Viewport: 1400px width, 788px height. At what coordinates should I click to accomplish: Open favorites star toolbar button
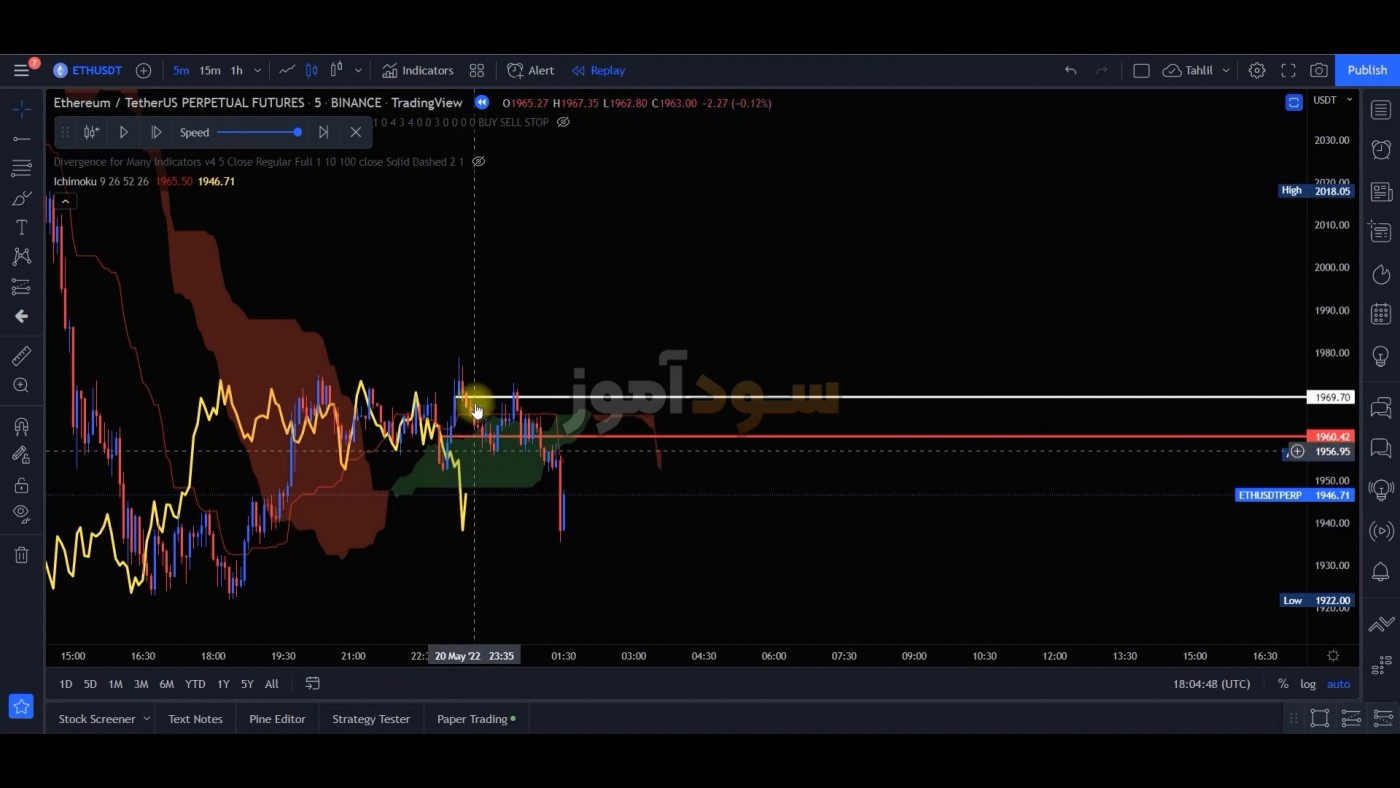(21, 706)
